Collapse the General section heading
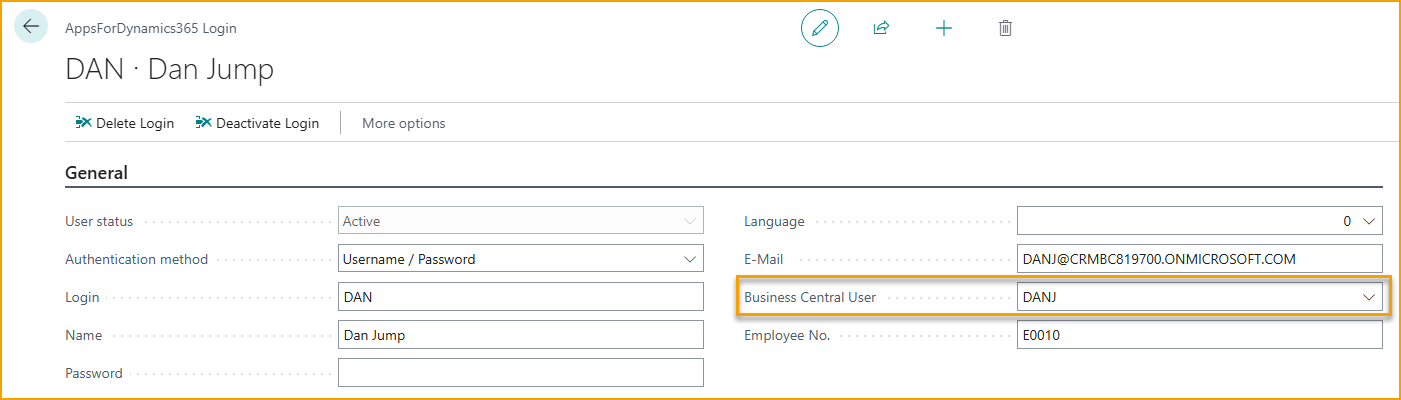 96,173
